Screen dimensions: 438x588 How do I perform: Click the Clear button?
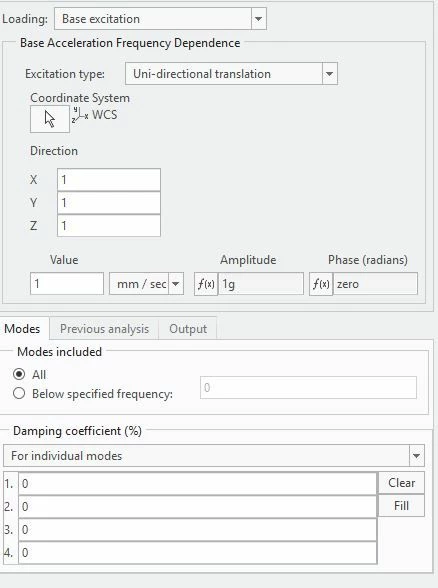pos(401,483)
